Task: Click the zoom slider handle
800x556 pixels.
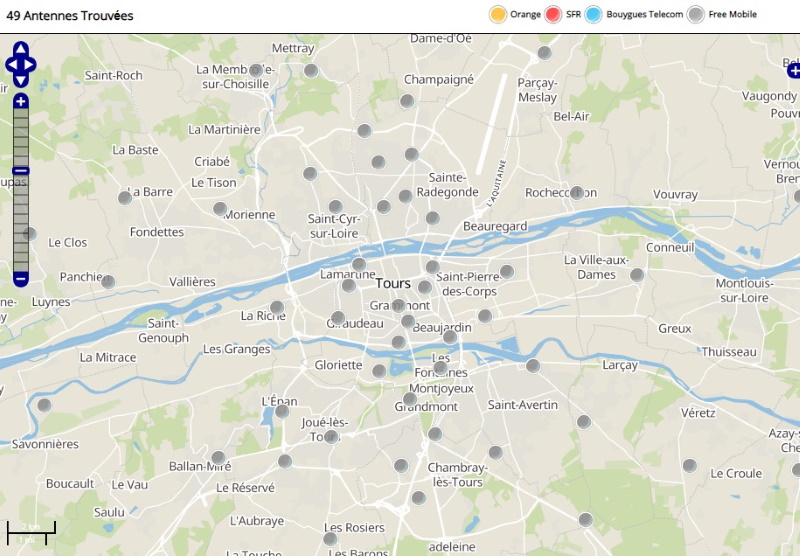Action: 21,171
